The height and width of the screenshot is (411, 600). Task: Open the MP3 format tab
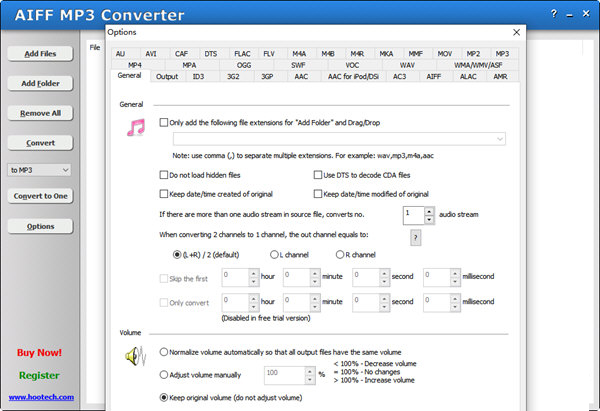(502, 54)
